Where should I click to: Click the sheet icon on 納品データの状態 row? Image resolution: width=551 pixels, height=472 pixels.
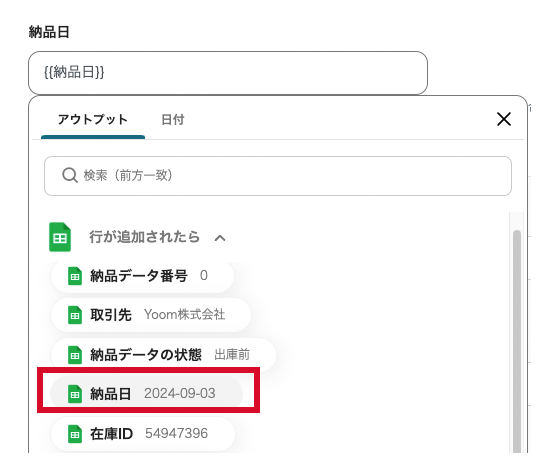74,355
